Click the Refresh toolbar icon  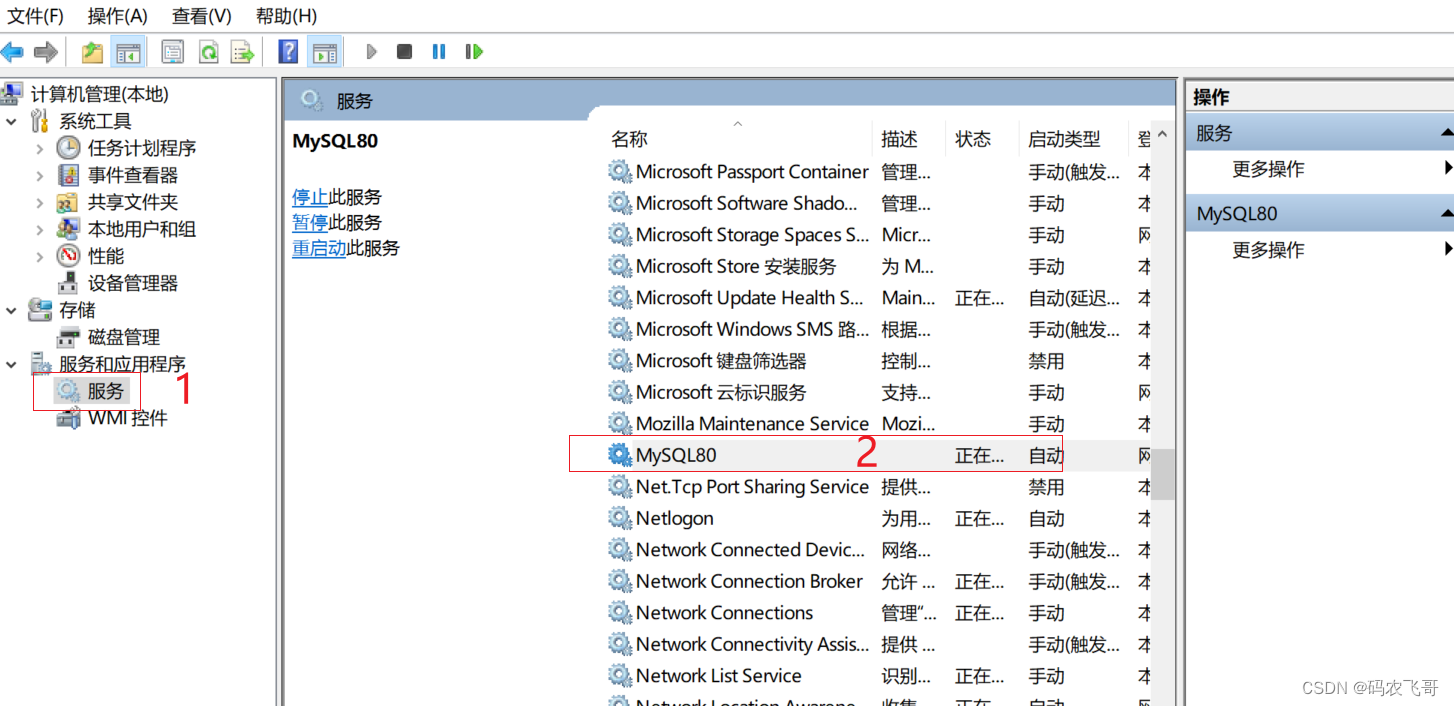pos(207,51)
